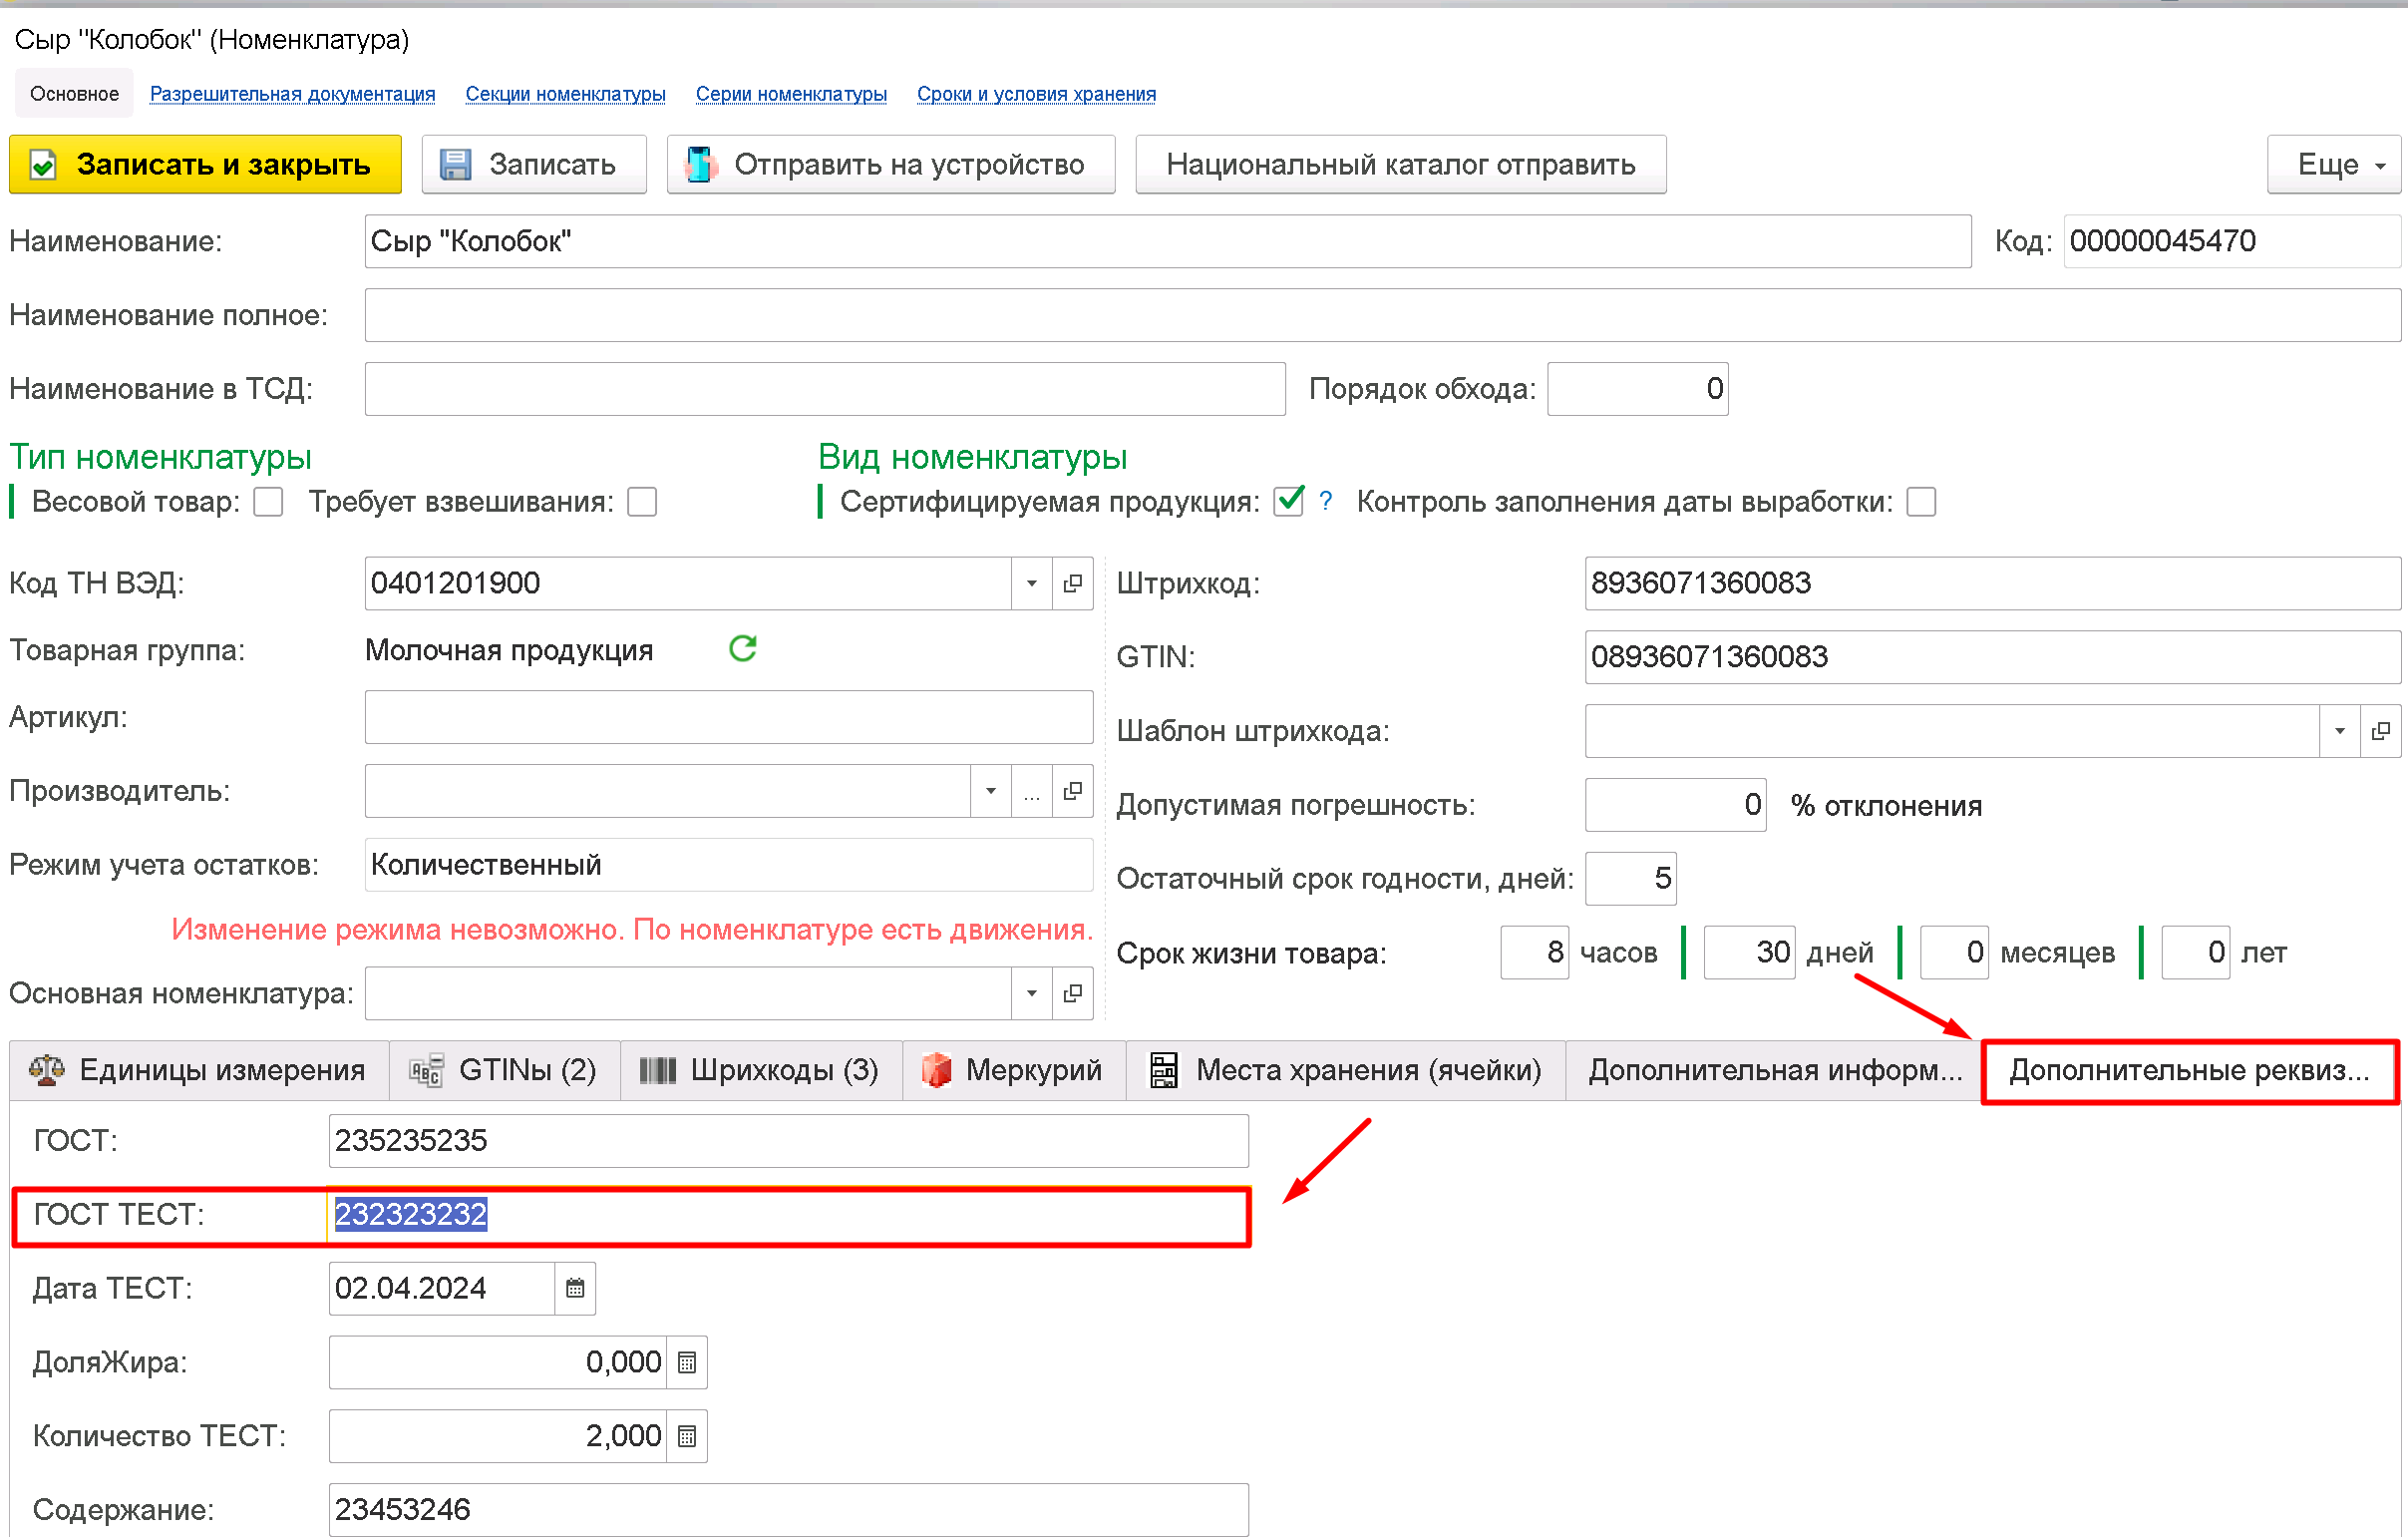Switch to 'Места хранения (ячейки)' tab
Screen dimensions: 2408x1537
(1346, 1070)
